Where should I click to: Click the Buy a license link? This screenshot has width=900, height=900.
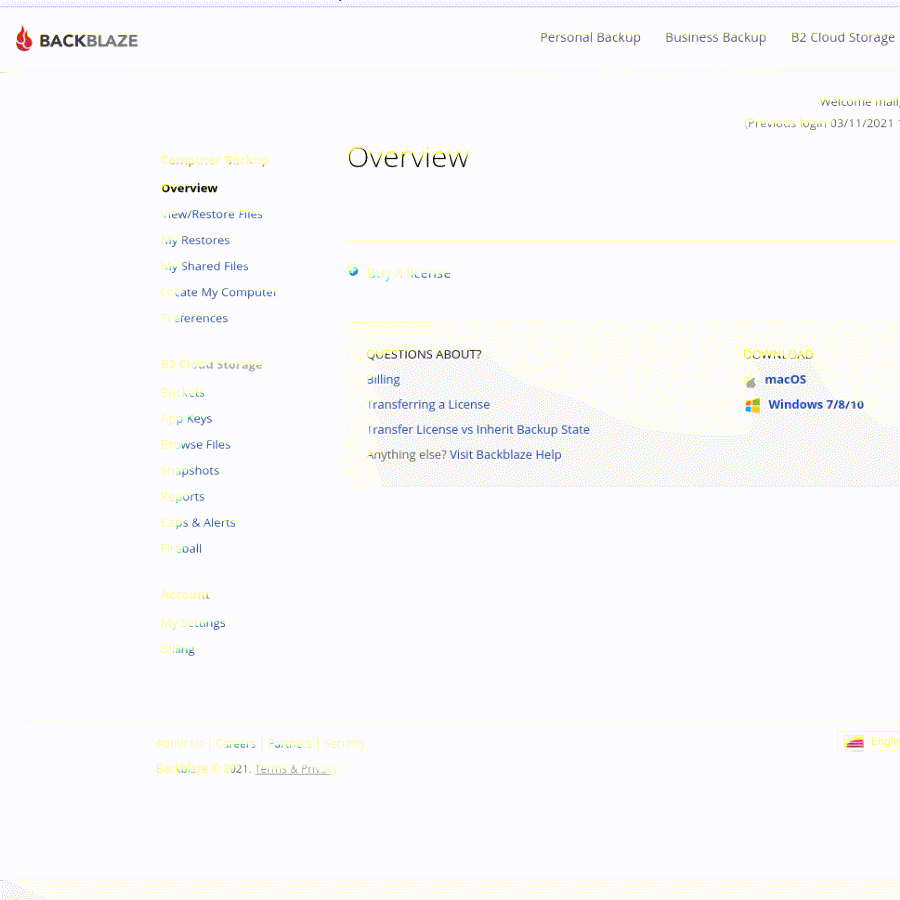pos(409,273)
